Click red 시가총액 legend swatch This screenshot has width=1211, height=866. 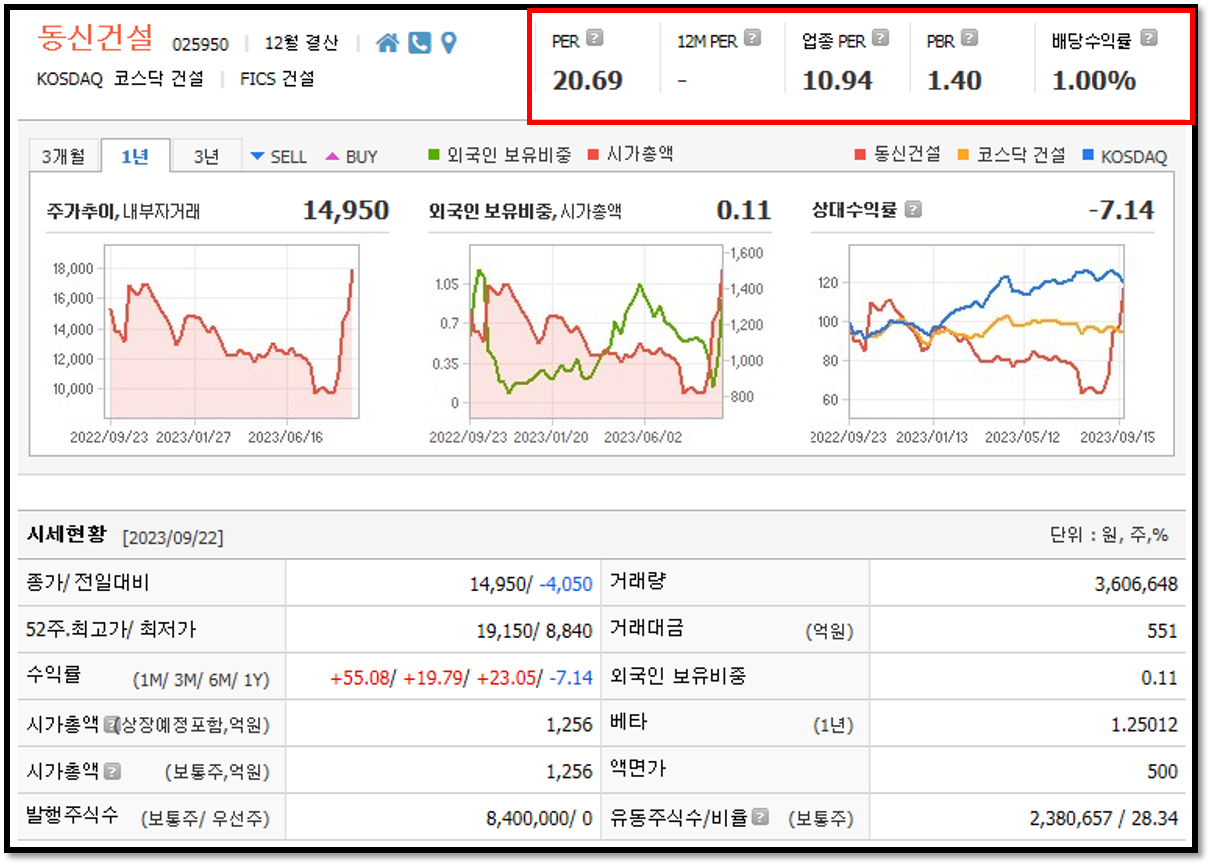click(x=593, y=154)
